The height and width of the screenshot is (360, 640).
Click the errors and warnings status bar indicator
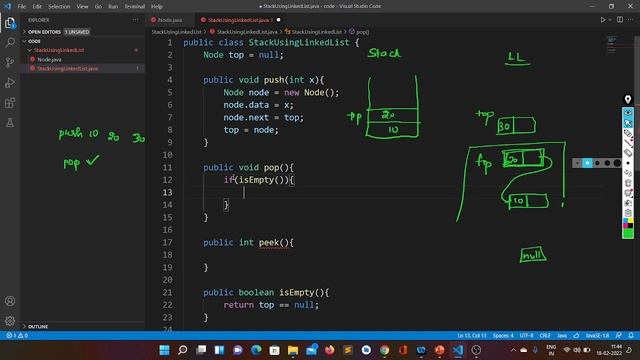pyautogui.click(x=17, y=336)
